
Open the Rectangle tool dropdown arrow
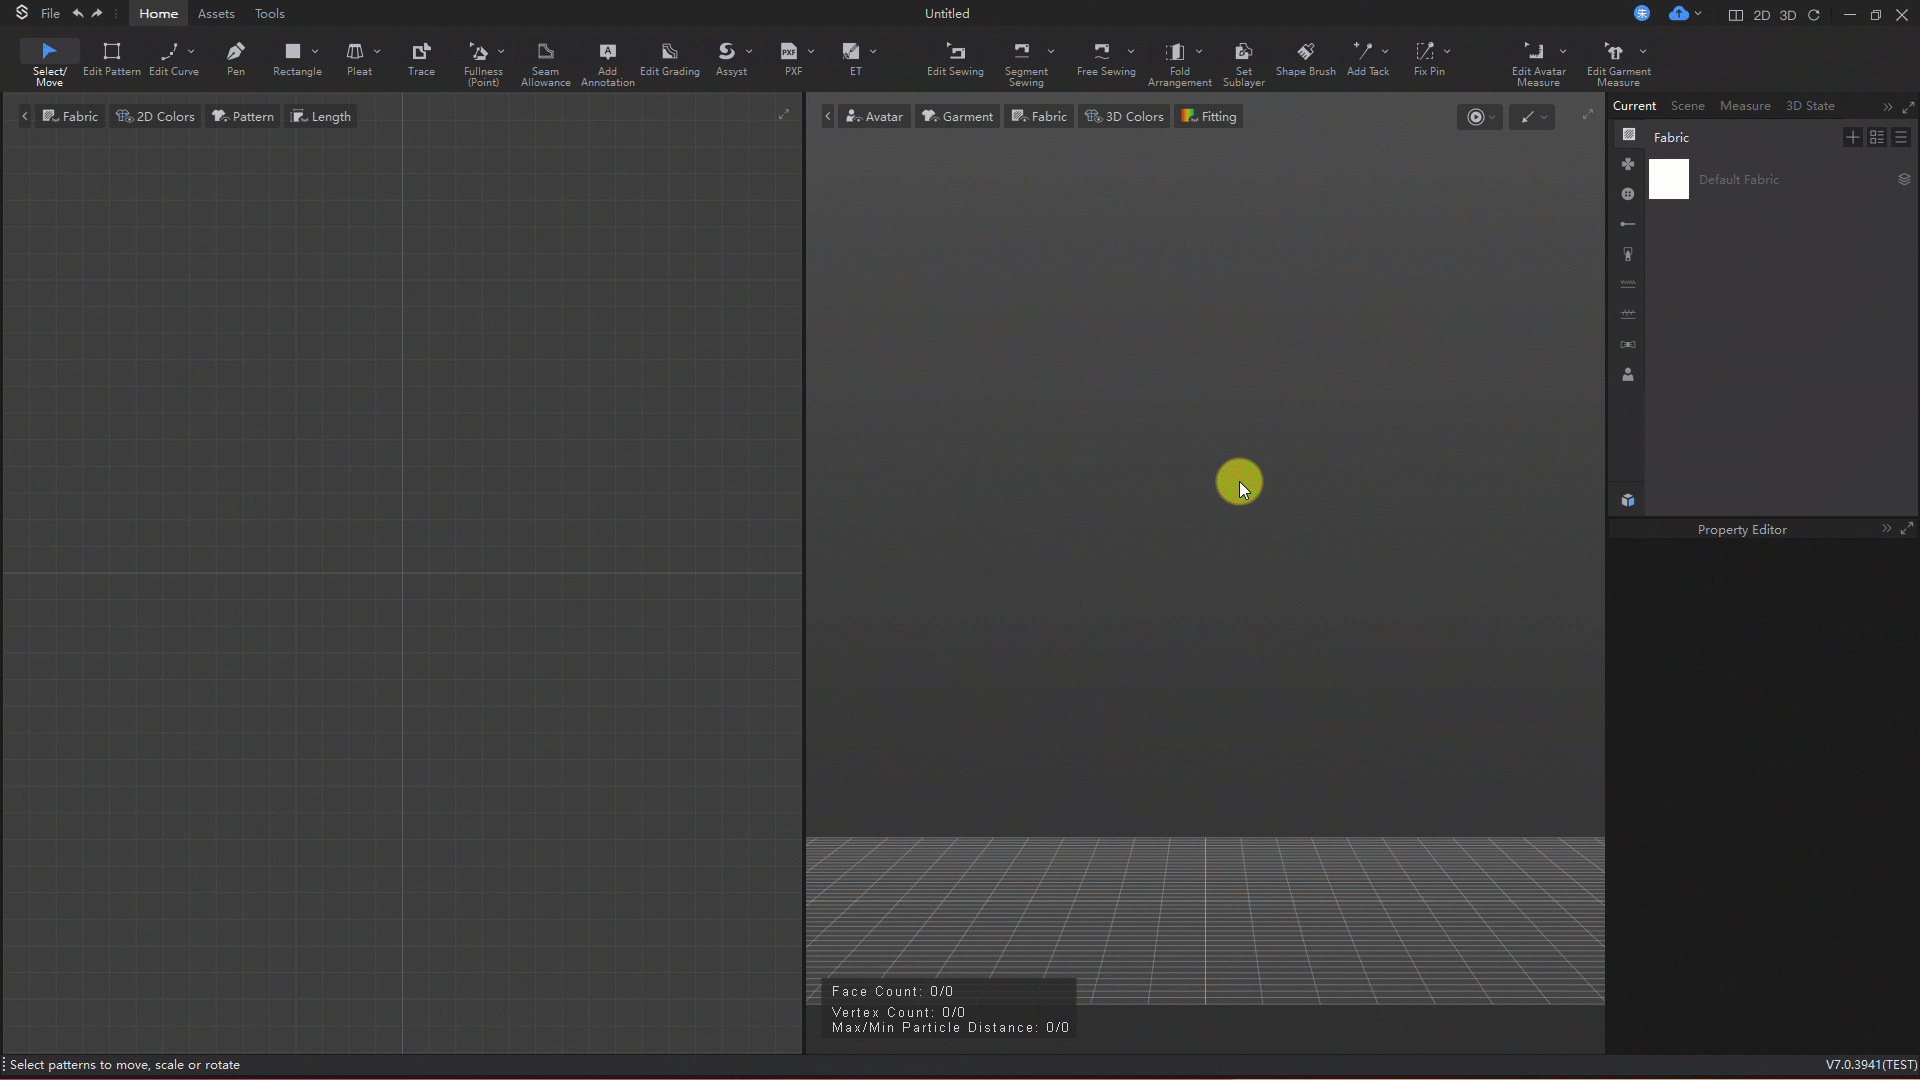click(x=315, y=51)
